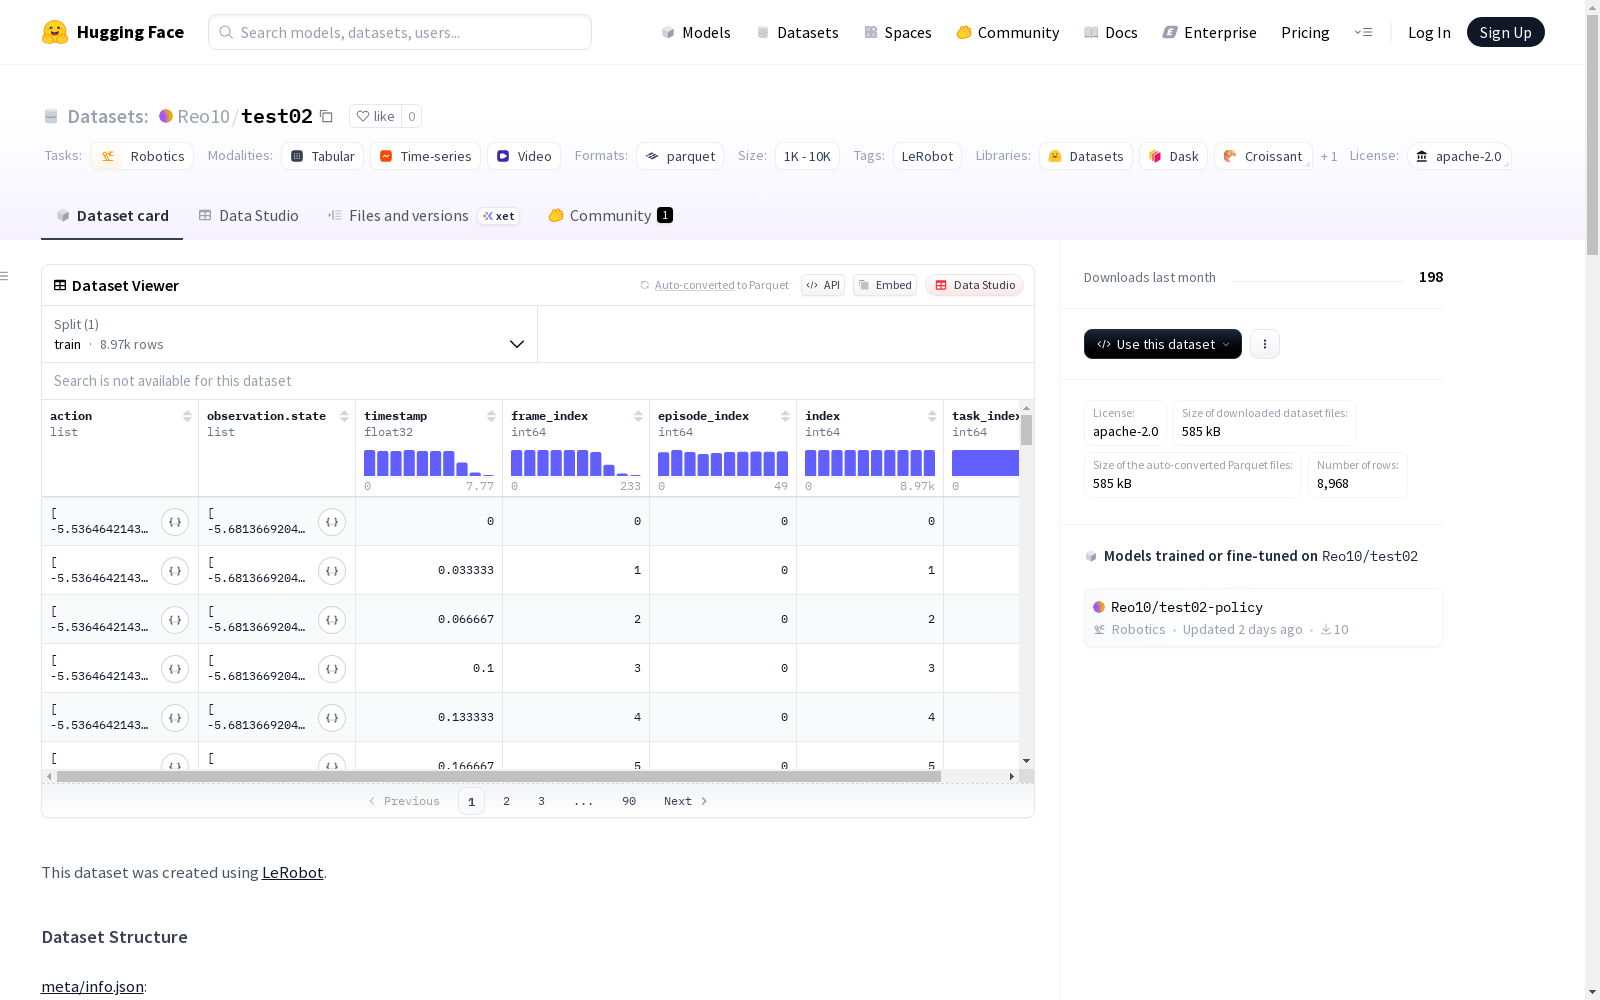Show the +1 additional libraries
1600x1000 pixels.
point(1329,156)
